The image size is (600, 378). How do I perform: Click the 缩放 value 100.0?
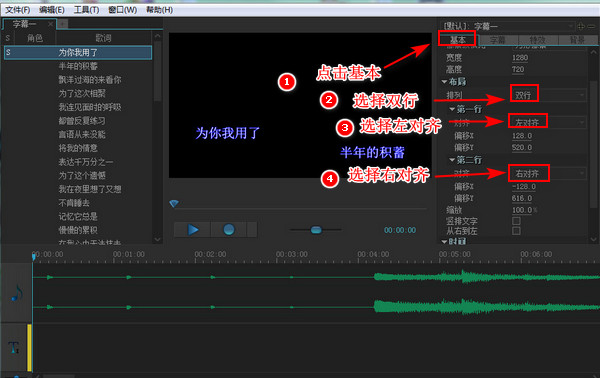(x=522, y=210)
